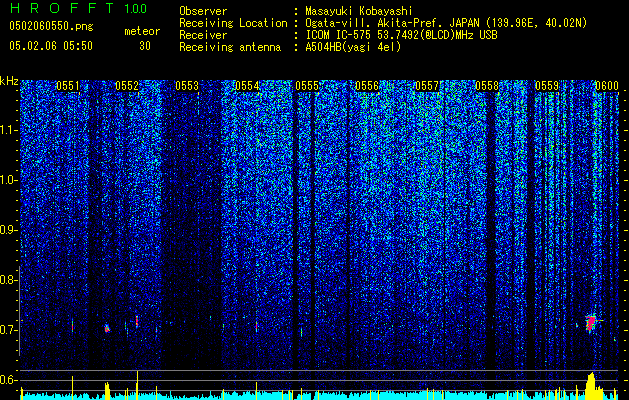
Task: Click the 0557 time marker
Action: click(427, 86)
